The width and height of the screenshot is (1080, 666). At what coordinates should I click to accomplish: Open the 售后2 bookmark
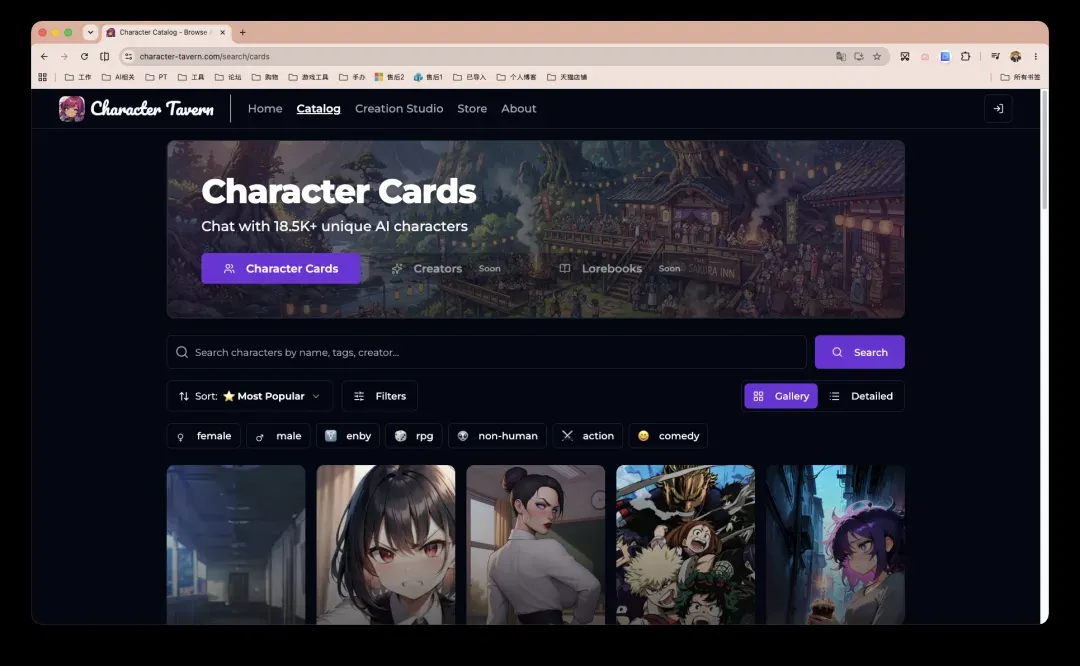tap(389, 77)
